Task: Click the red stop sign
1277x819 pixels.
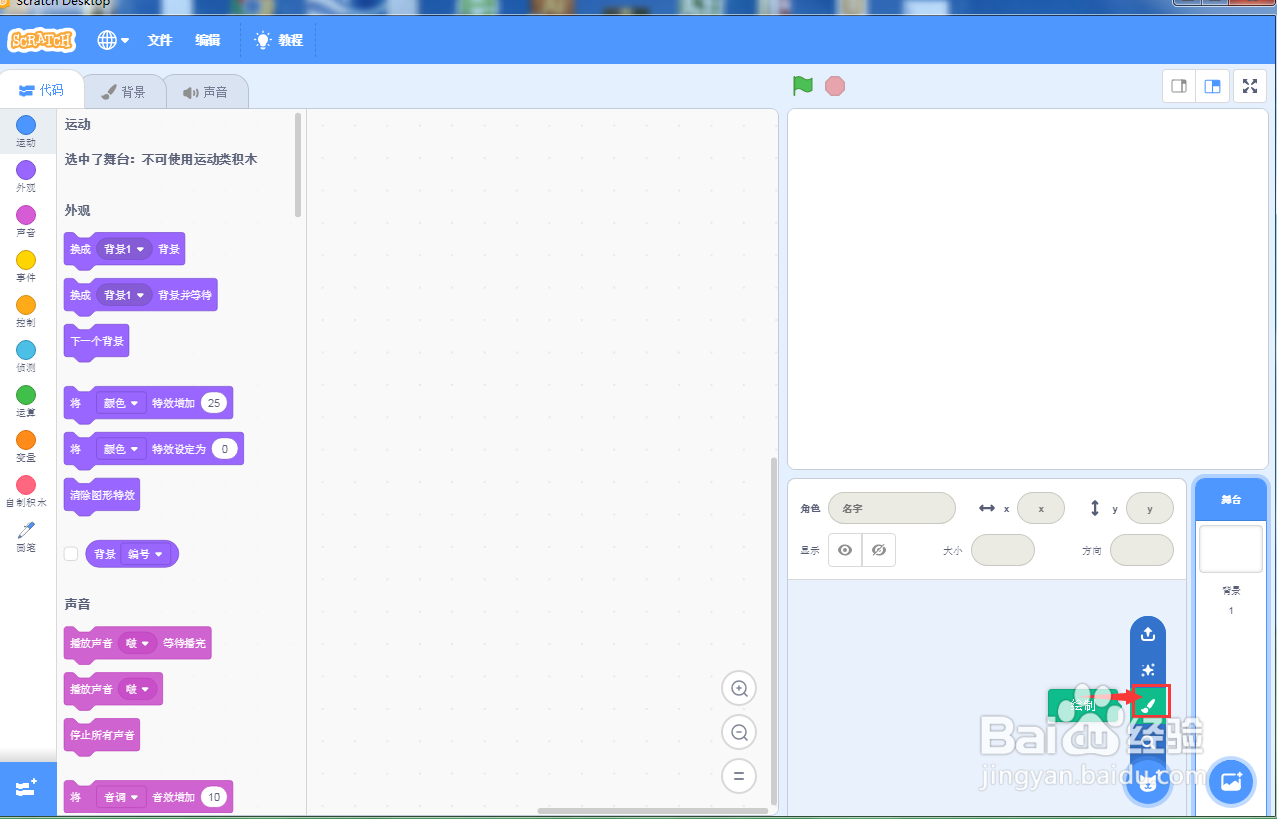Action: pyautogui.click(x=834, y=86)
